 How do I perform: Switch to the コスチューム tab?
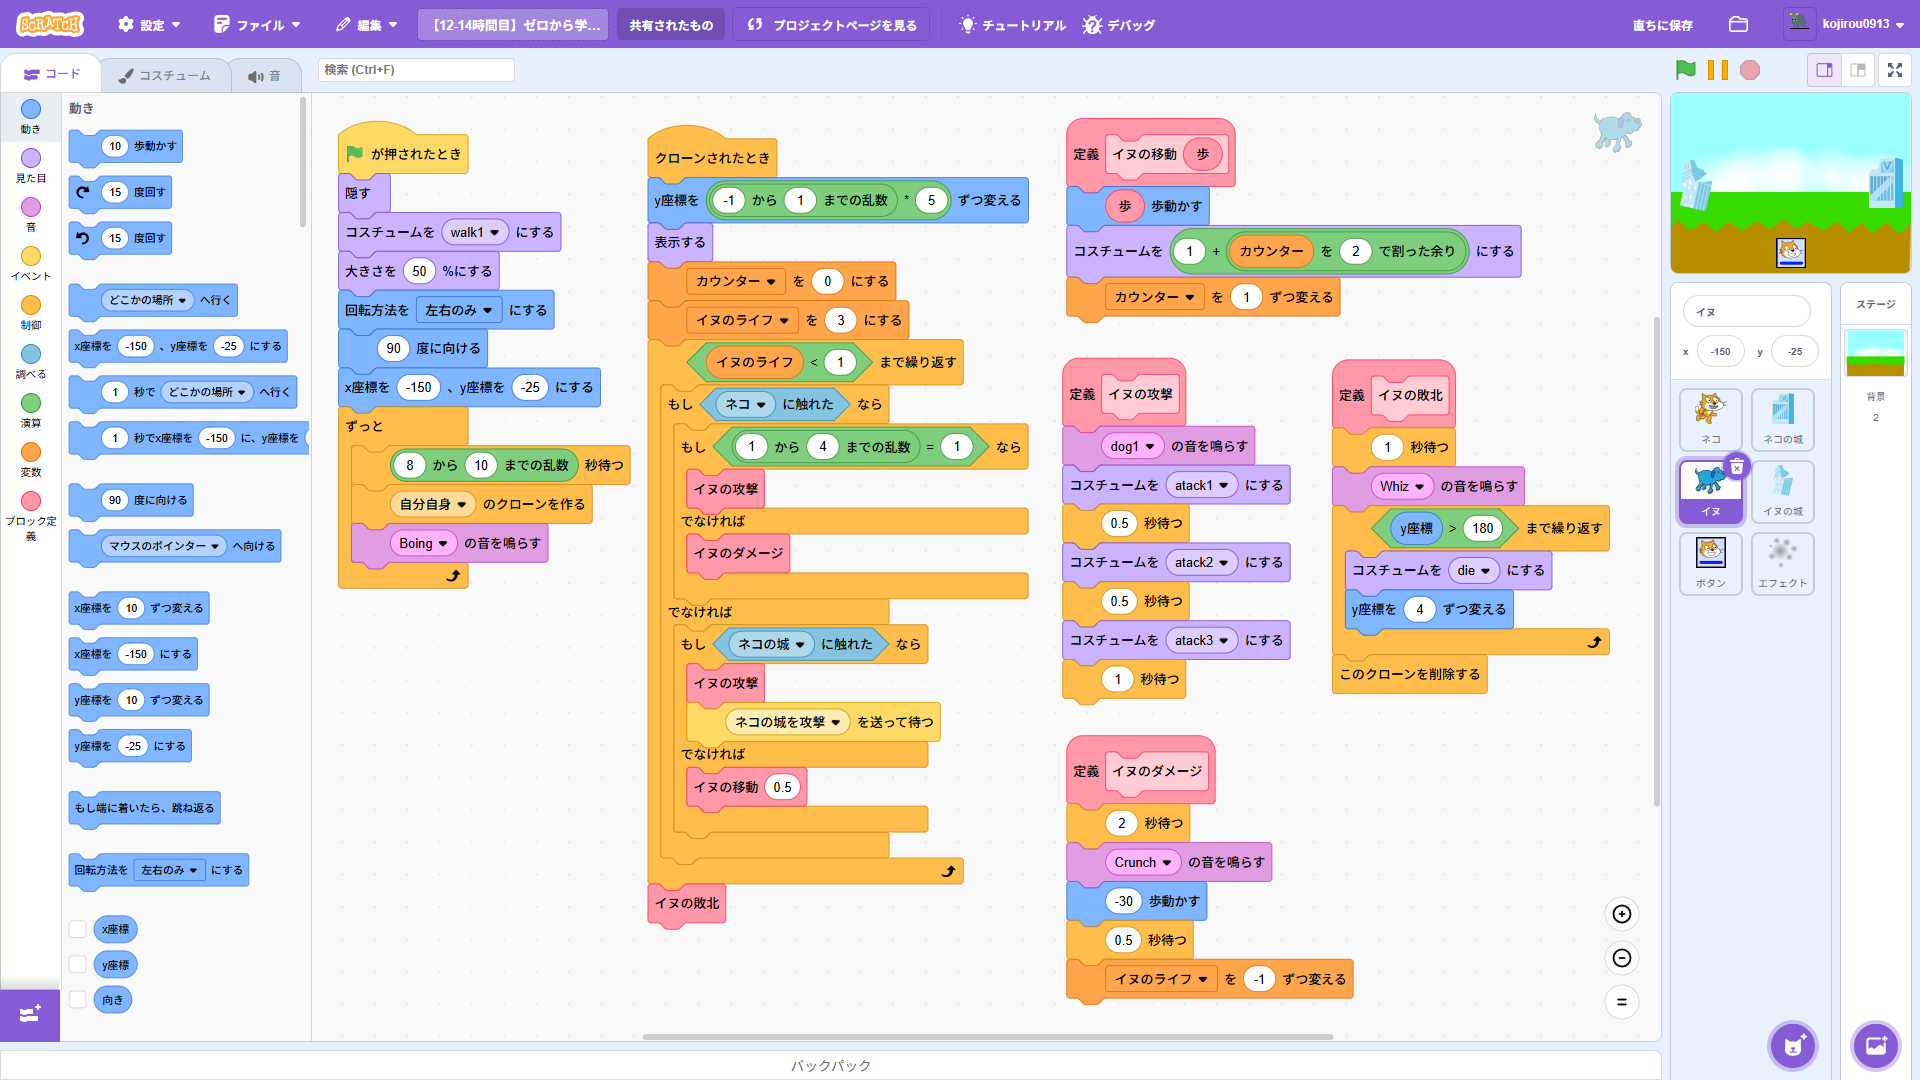pos(164,75)
